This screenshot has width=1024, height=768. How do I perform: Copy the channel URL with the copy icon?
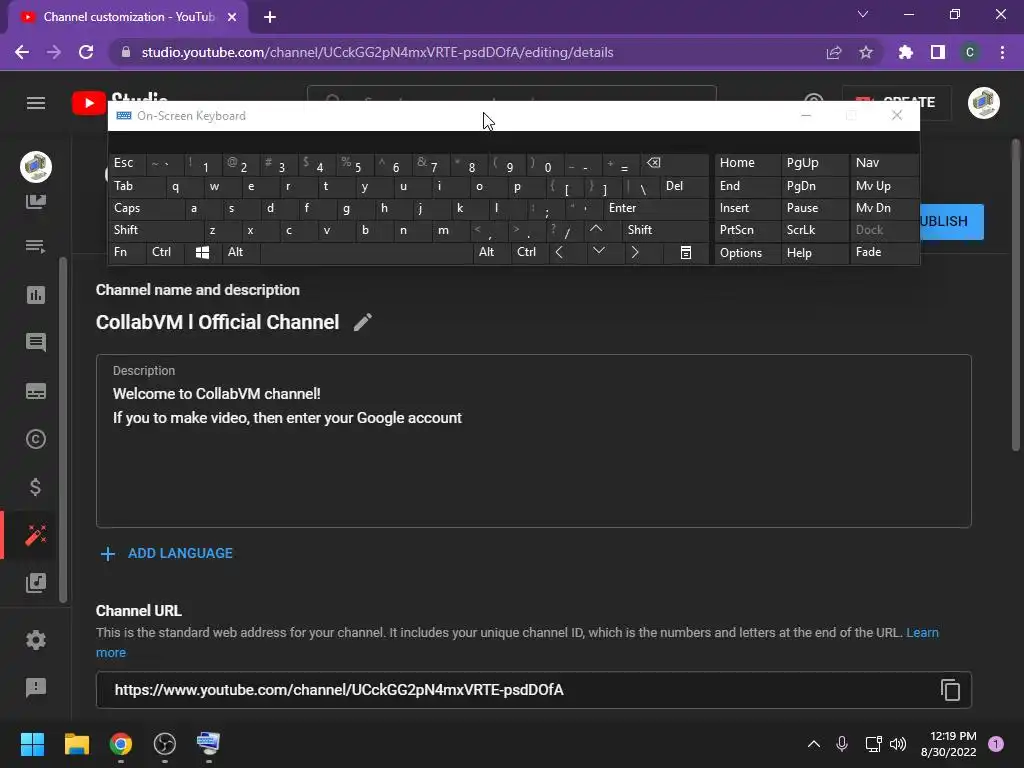(x=950, y=690)
